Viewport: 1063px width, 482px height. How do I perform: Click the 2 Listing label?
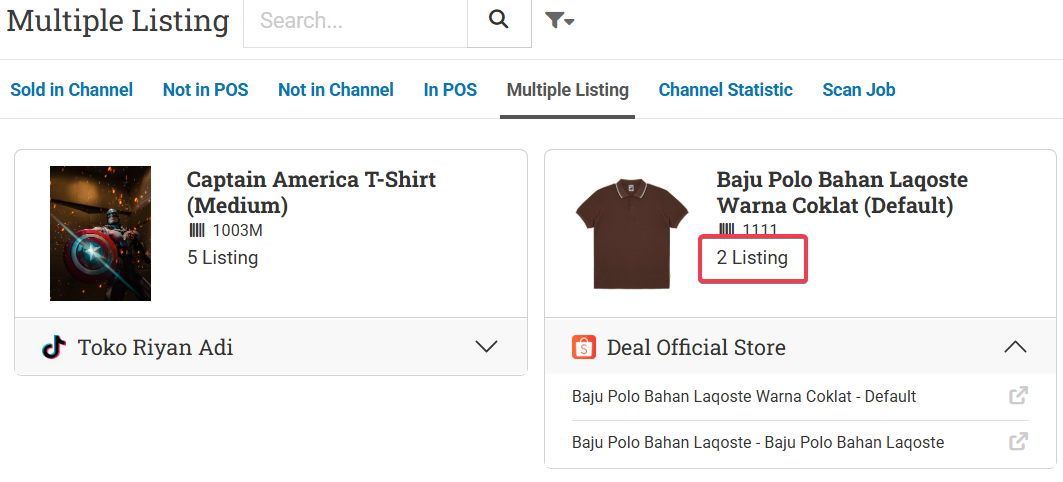(752, 258)
